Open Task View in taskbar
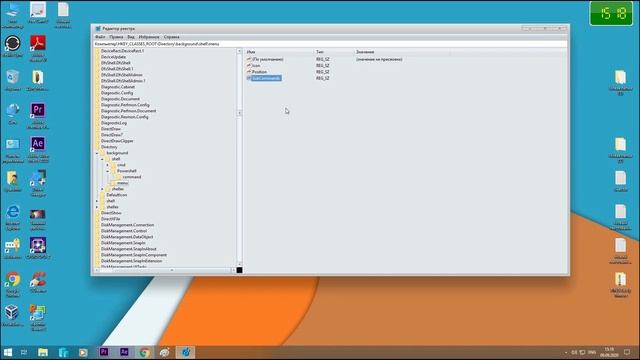 point(24,352)
